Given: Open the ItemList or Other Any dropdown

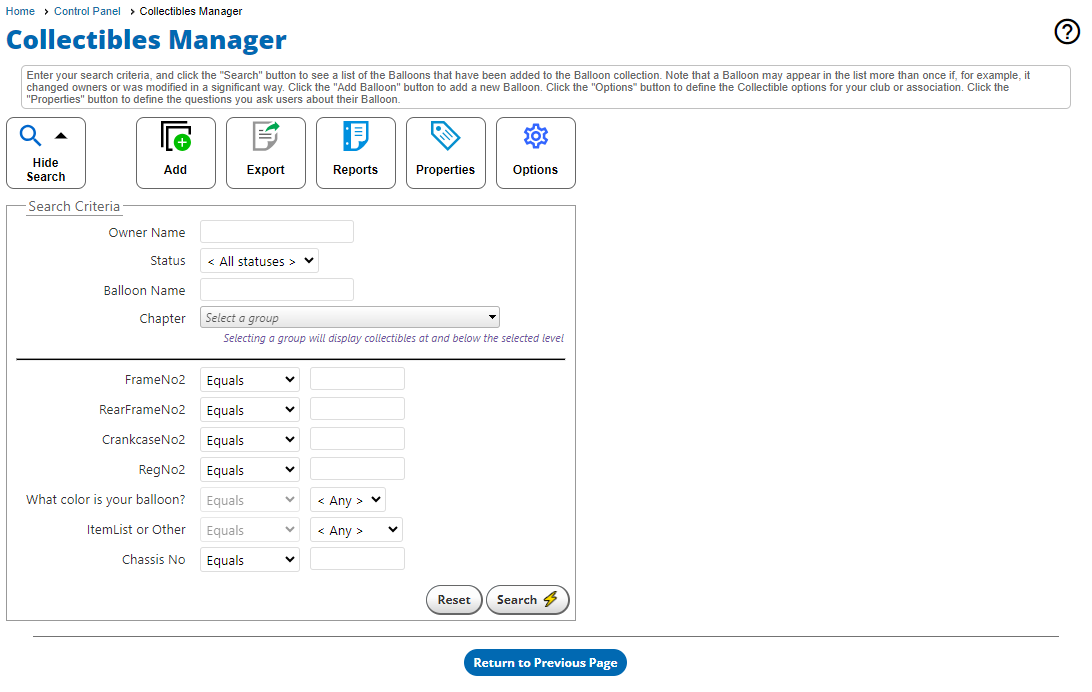Looking at the screenshot, I should (356, 530).
